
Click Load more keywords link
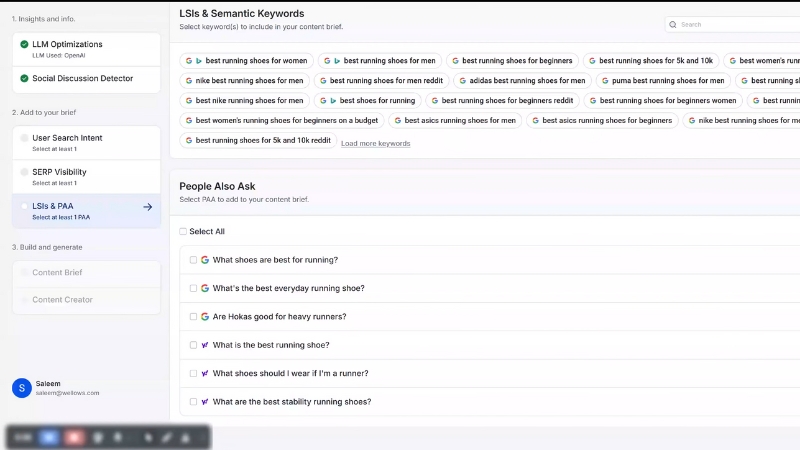click(376, 143)
